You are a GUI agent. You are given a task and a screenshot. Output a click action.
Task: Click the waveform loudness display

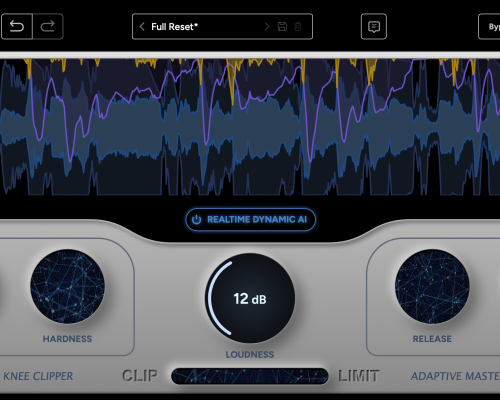[250, 127]
